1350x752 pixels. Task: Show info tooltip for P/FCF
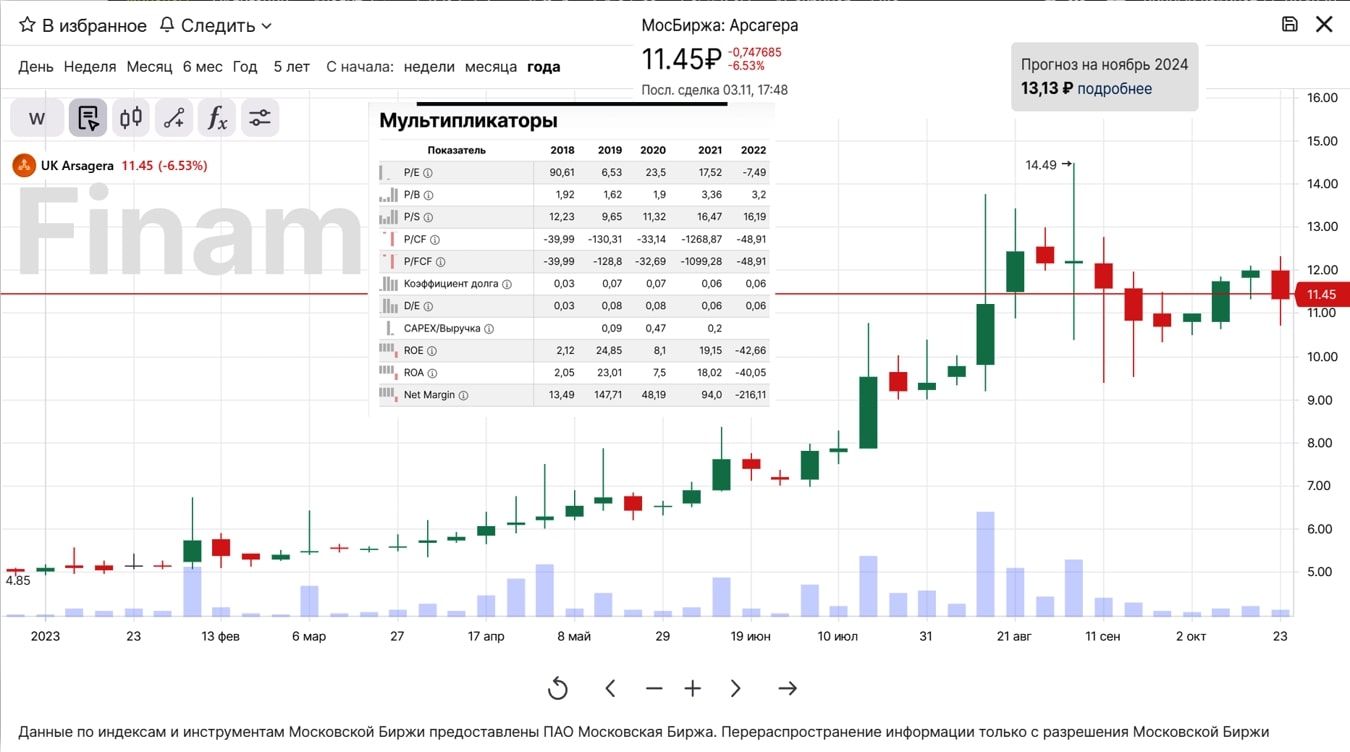[442, 262]
